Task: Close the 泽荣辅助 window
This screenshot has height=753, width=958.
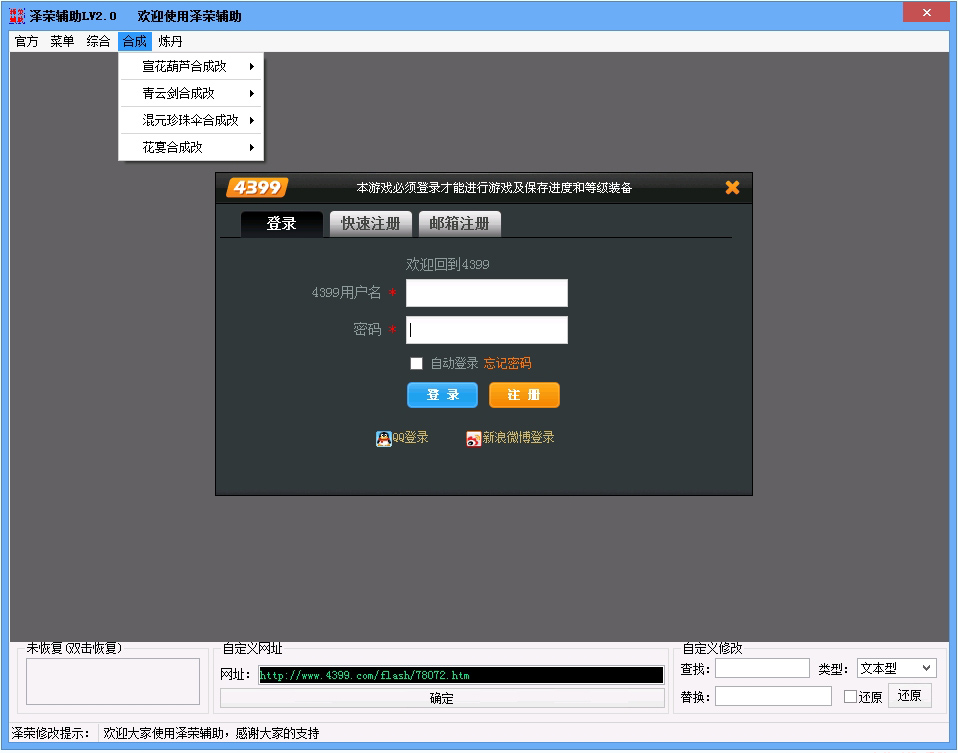Action: click(926, 12)
